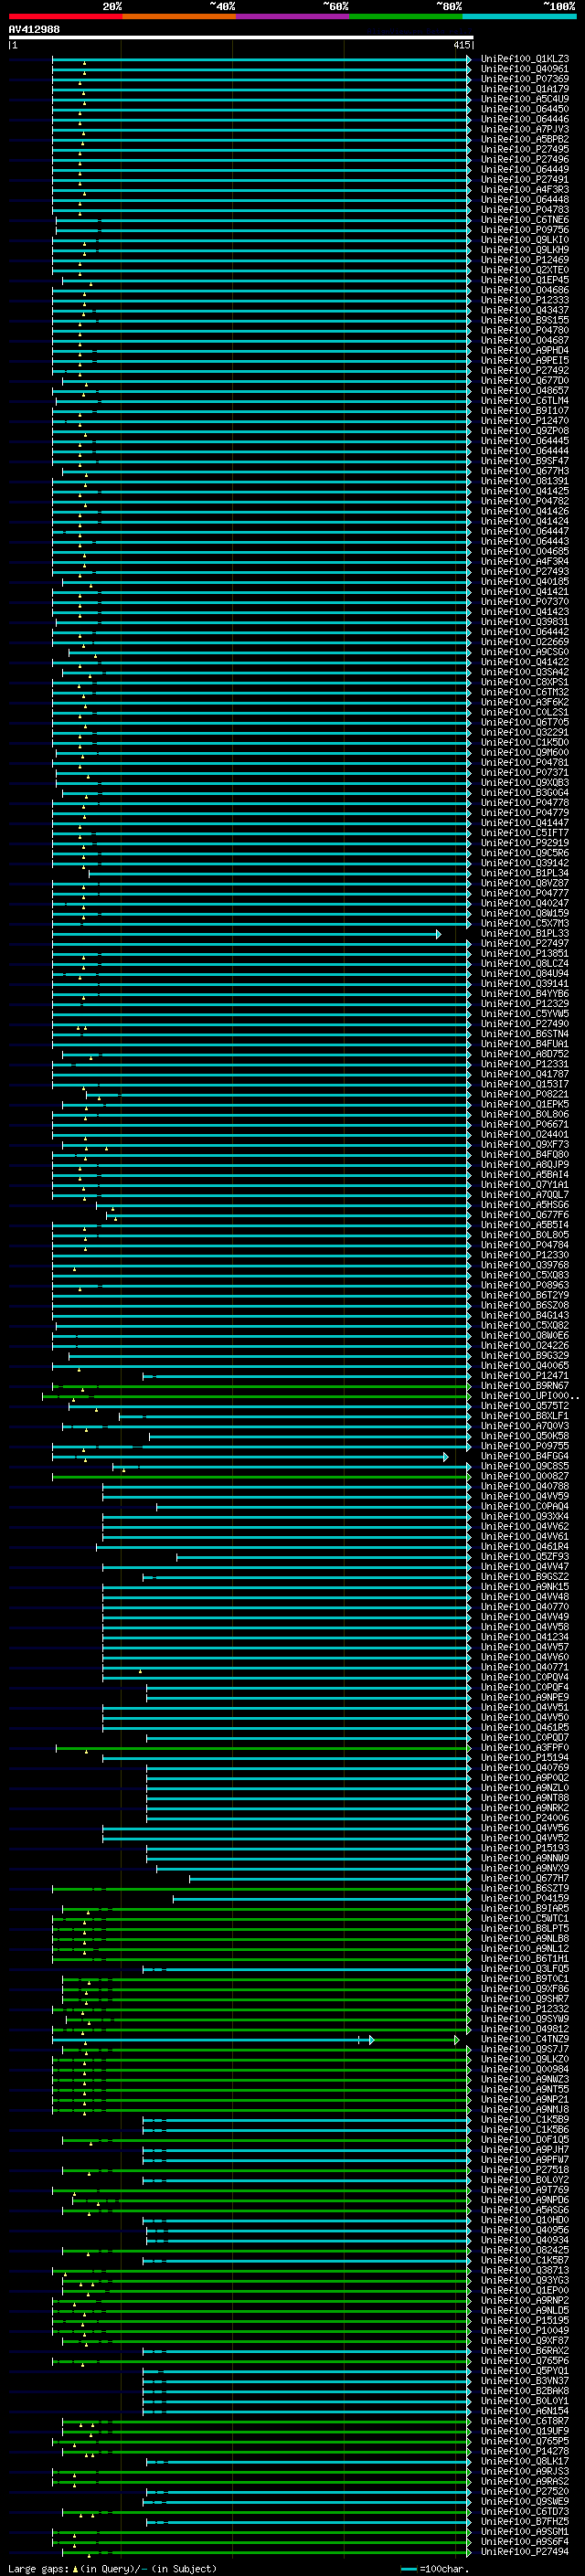The width and height of the screenshot is (585, 2576).
Task: Open hit UniRef100_B9S155
Action: click(x=525, y=320)
